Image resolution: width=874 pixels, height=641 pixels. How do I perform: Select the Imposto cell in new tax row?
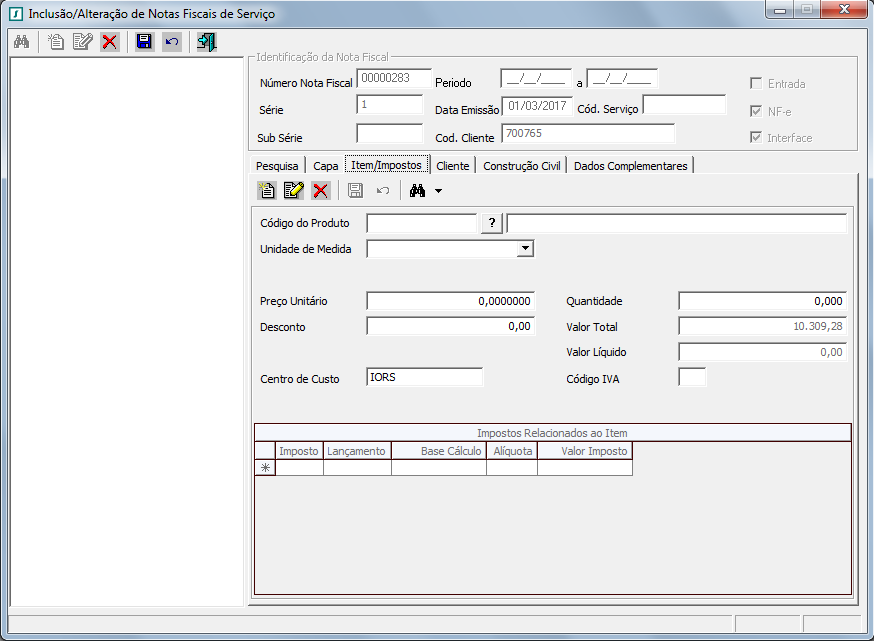(299, 468)
